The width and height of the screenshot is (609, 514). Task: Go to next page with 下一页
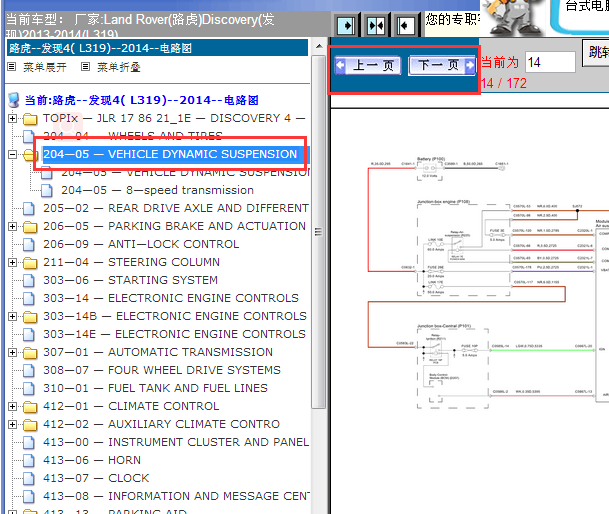click(x=442, y=65)
